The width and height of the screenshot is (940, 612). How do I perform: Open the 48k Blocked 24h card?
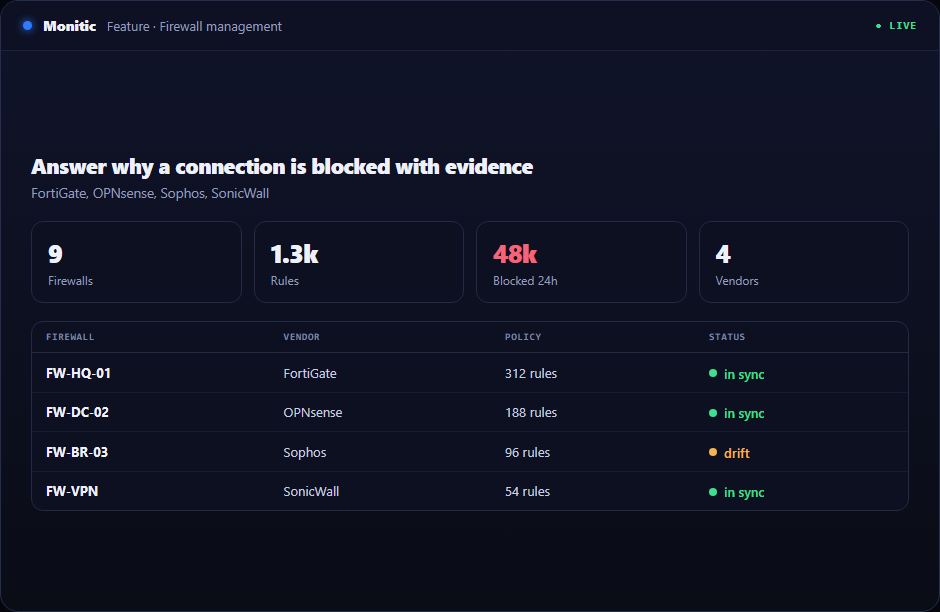(x=581, y=262)
